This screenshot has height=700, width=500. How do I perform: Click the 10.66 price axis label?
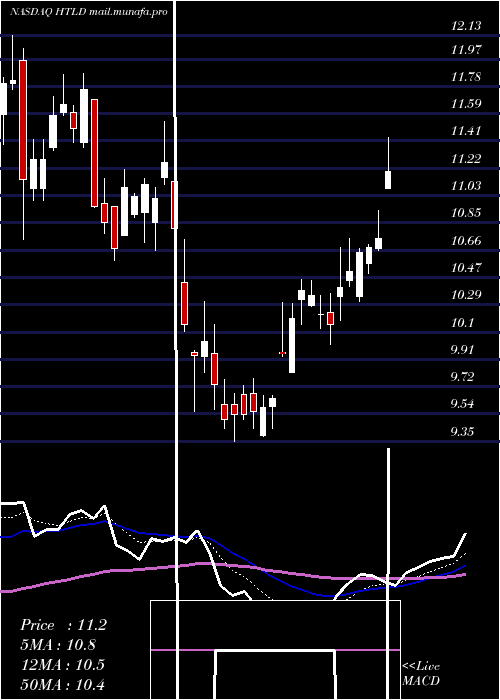tap(466, 241)
